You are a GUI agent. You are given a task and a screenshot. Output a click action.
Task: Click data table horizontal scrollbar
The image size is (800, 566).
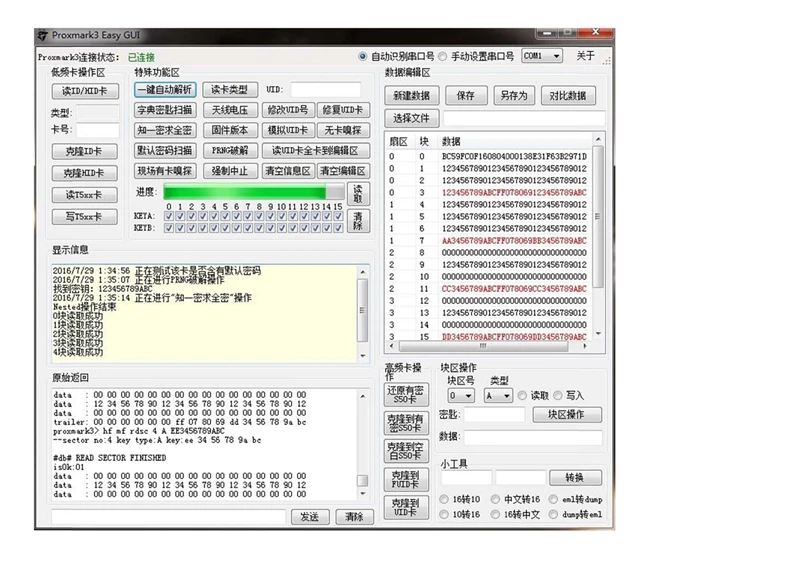483,347
